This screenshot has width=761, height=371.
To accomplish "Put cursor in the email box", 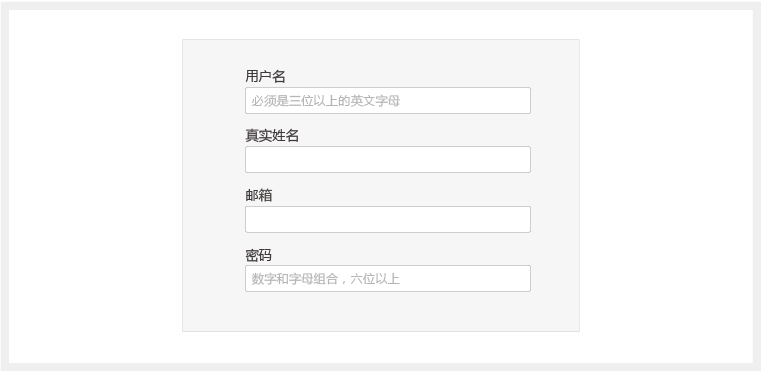I will [x=388, y=219].
